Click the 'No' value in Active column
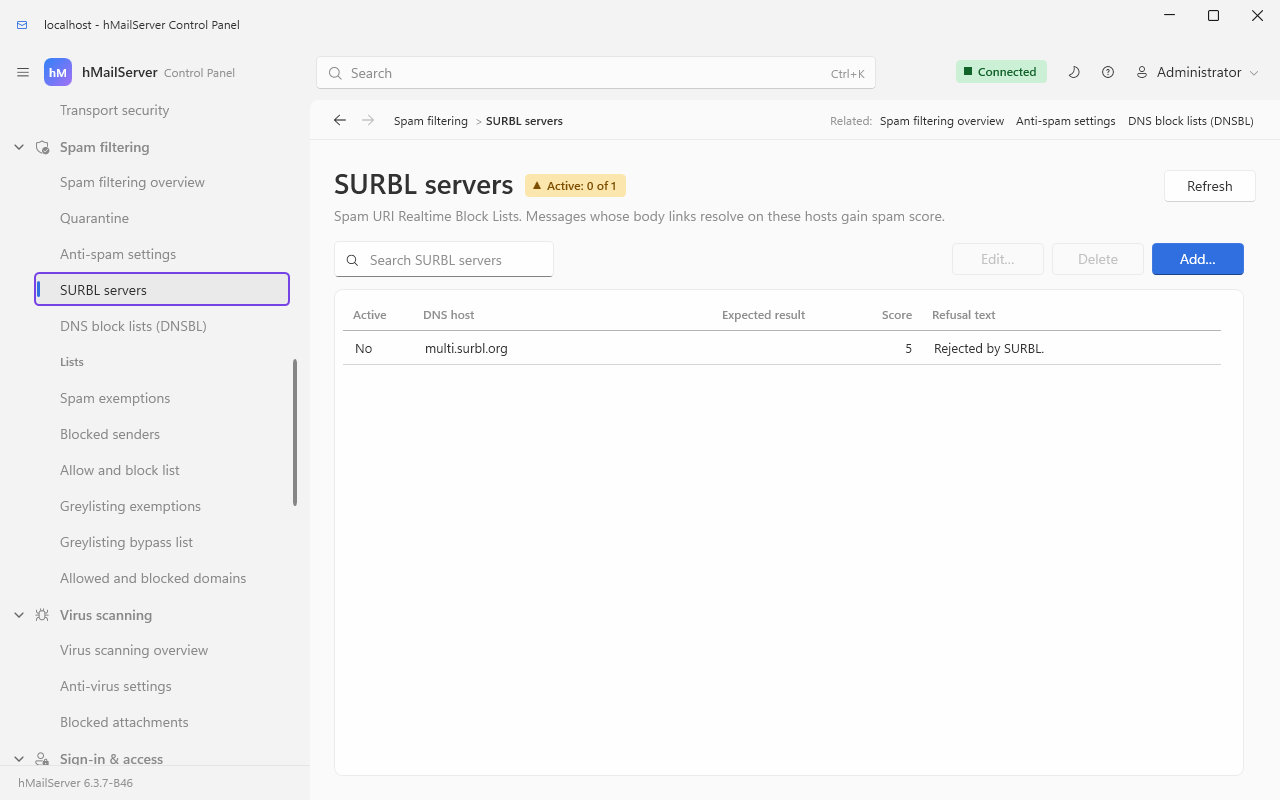1280x800 pixels. pos(363,349)
